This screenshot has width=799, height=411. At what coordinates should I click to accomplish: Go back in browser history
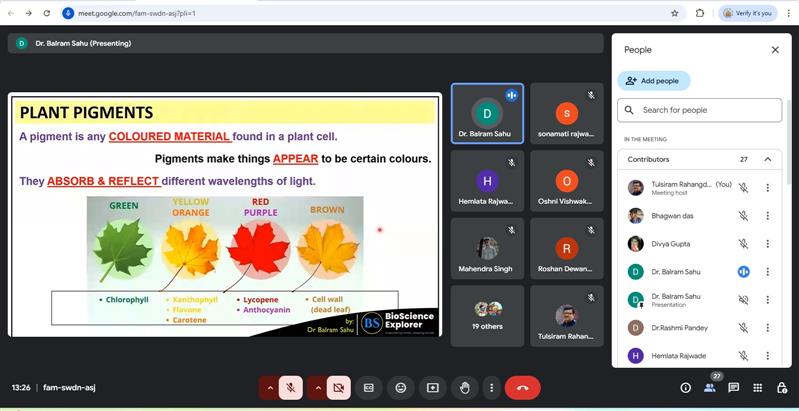pyautogui.click(x=11, y=13)
